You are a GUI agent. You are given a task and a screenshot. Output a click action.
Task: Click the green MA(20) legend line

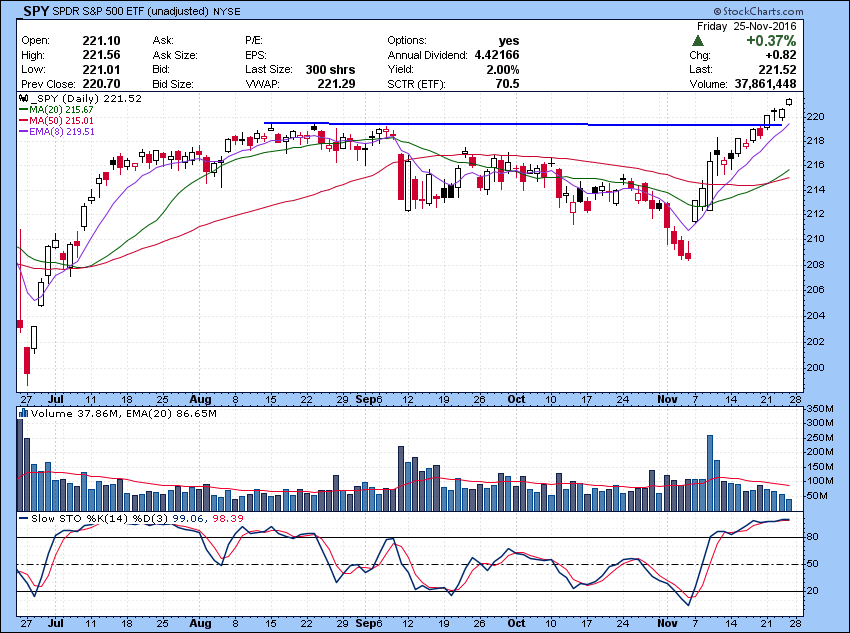23,109
